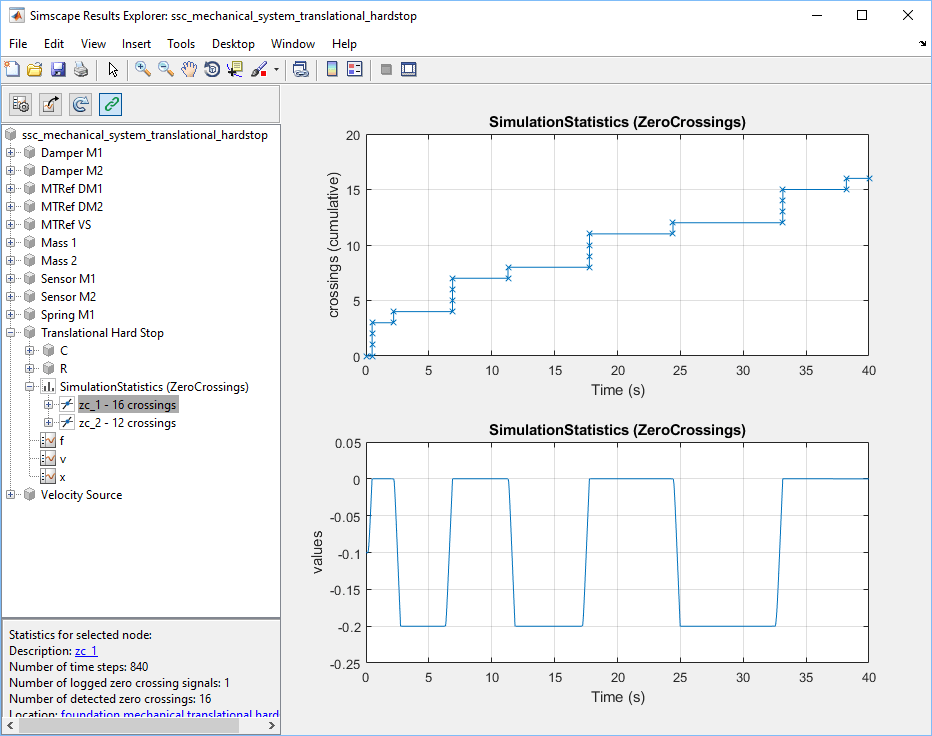The height and width of the screenshot is (736, 932).
Task: Collapse the Translational Hard Stop node
Action: pos(11,333)
